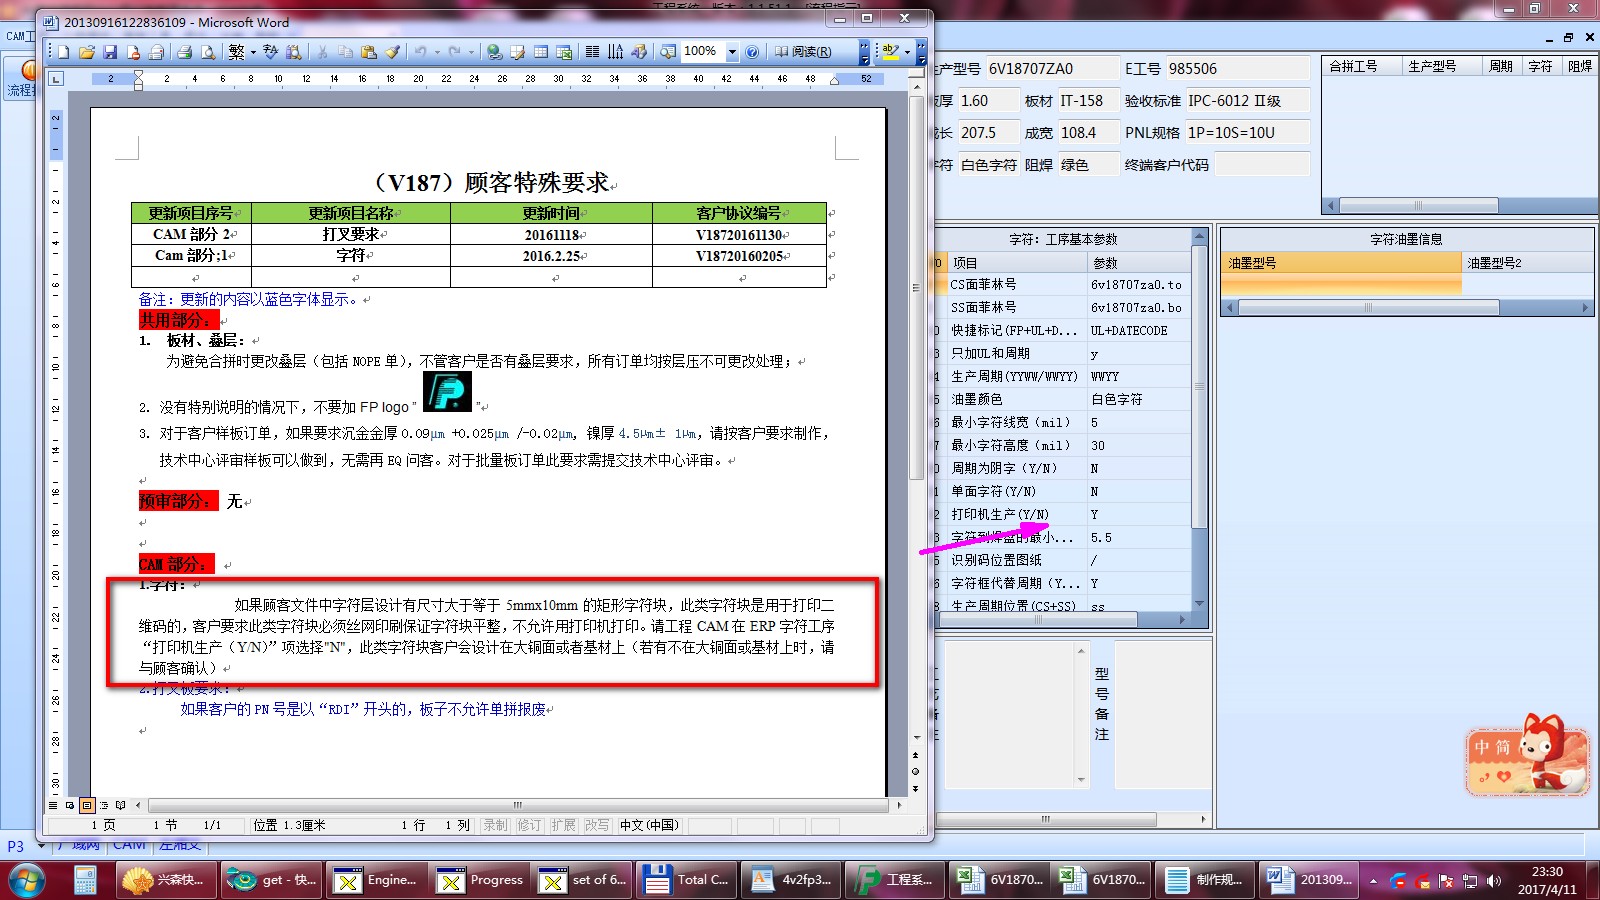Open the P3 dropdown arrow at bottom left
1600x900 pixels.
pyautogui.click(x=41, y=846)
